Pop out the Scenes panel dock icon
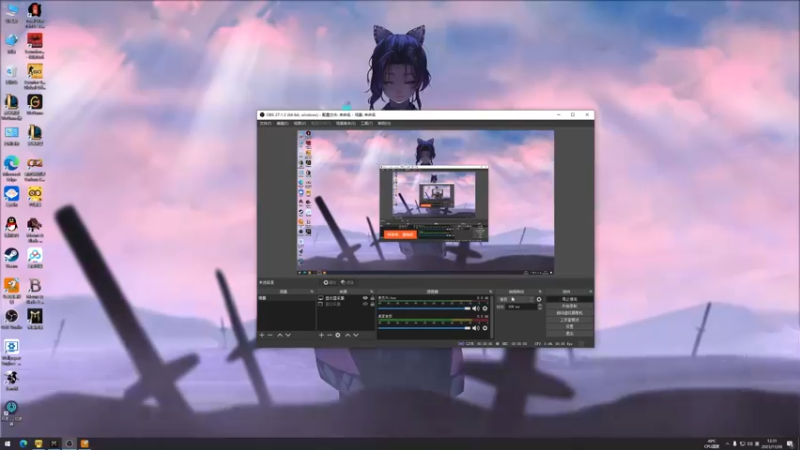This screenshot has width=800, height=450. [x=312, y=292]
